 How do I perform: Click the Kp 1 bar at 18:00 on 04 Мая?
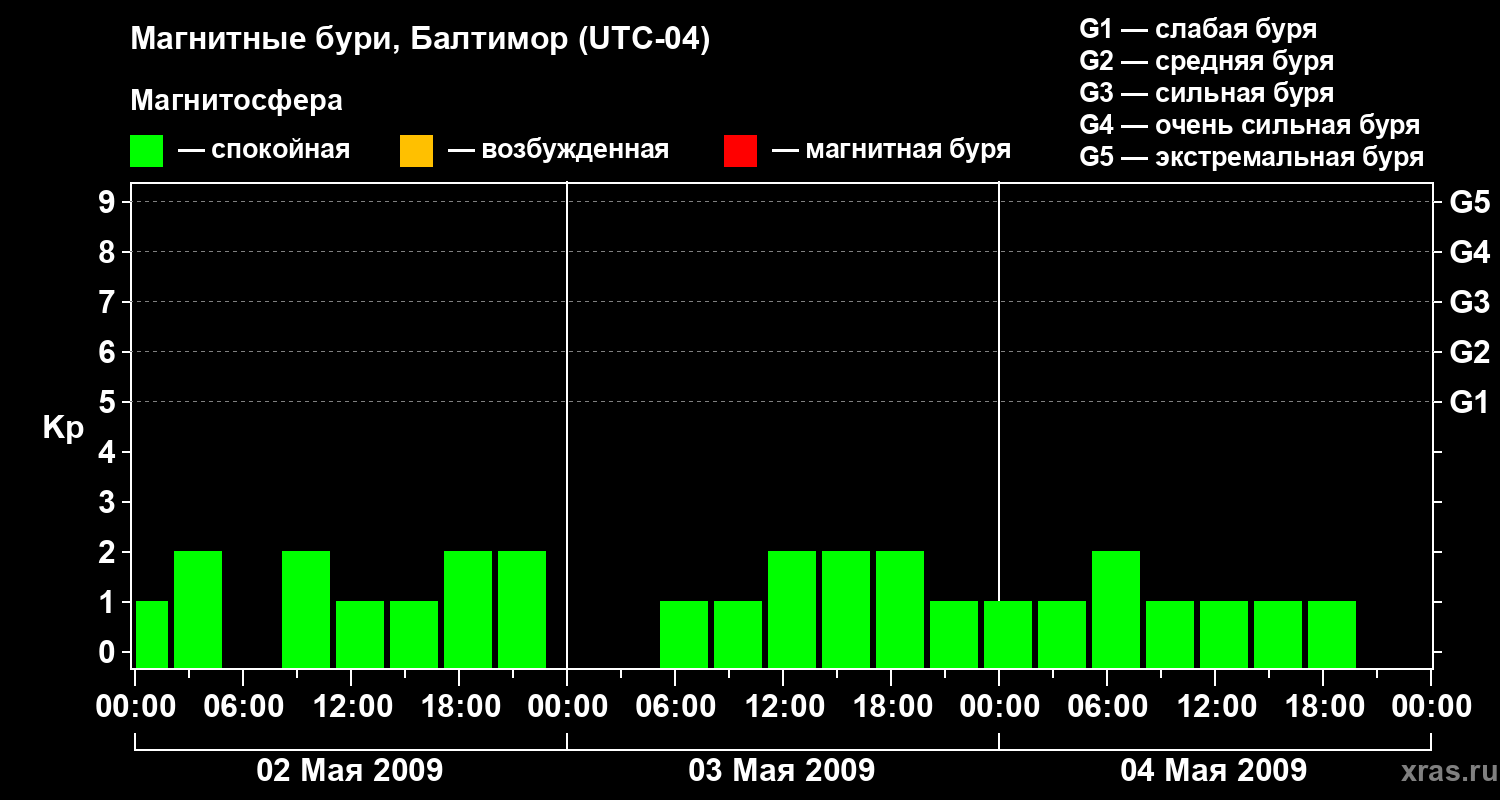[x=1332, y=634]
